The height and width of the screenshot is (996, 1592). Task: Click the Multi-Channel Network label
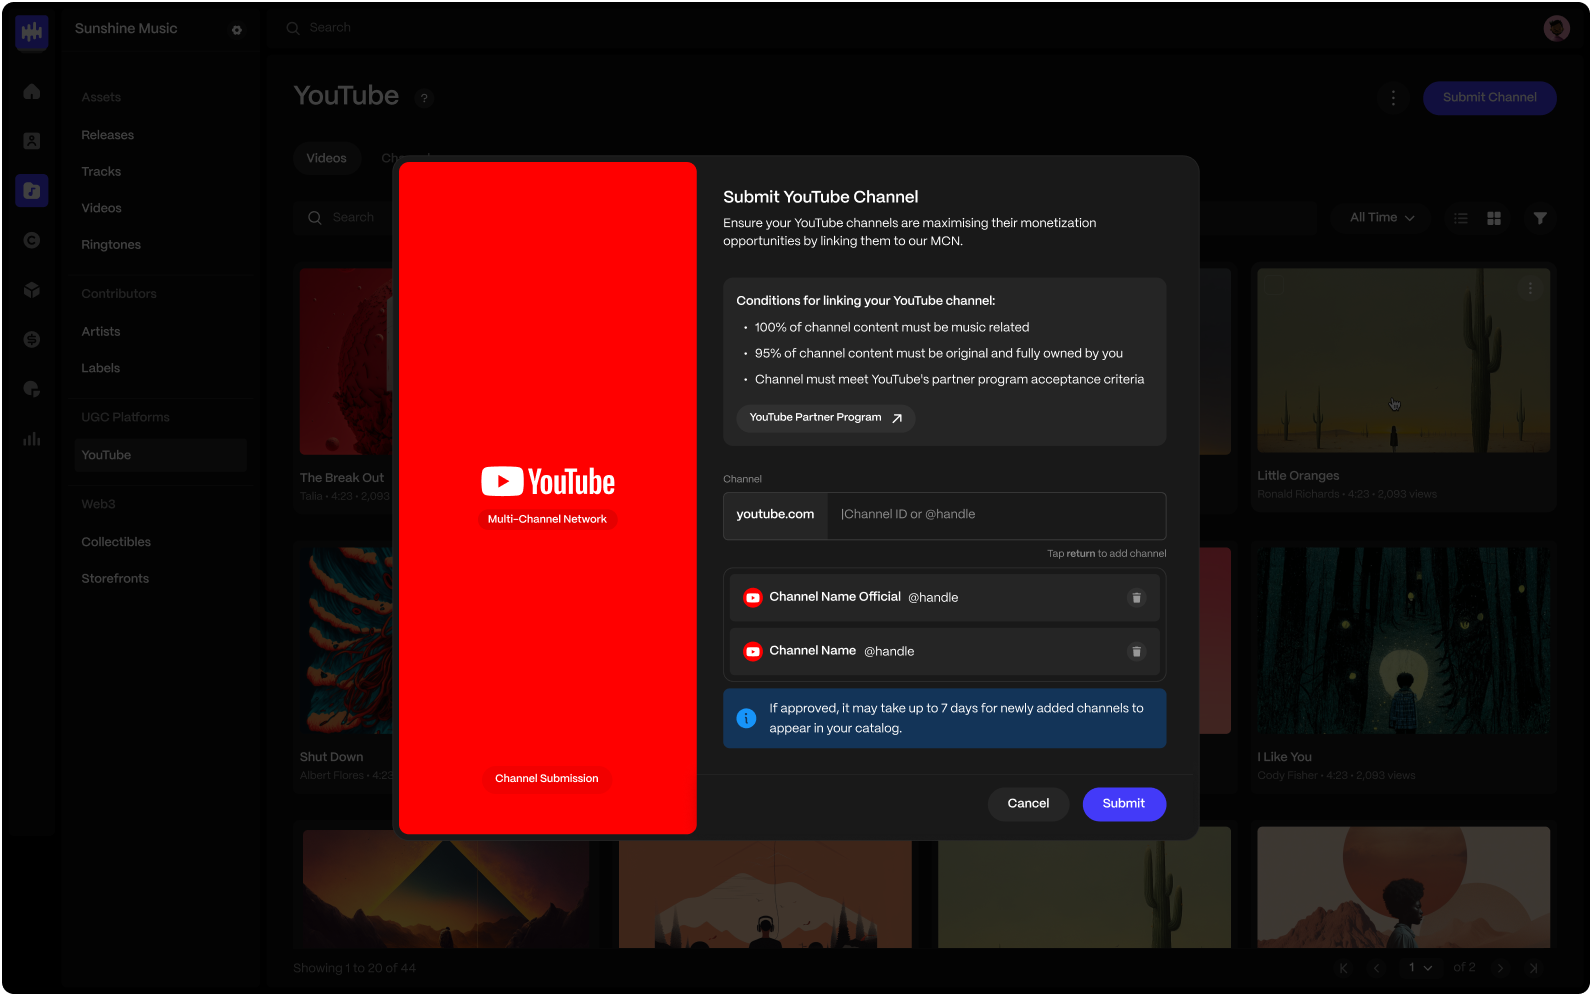pos(547,520)
